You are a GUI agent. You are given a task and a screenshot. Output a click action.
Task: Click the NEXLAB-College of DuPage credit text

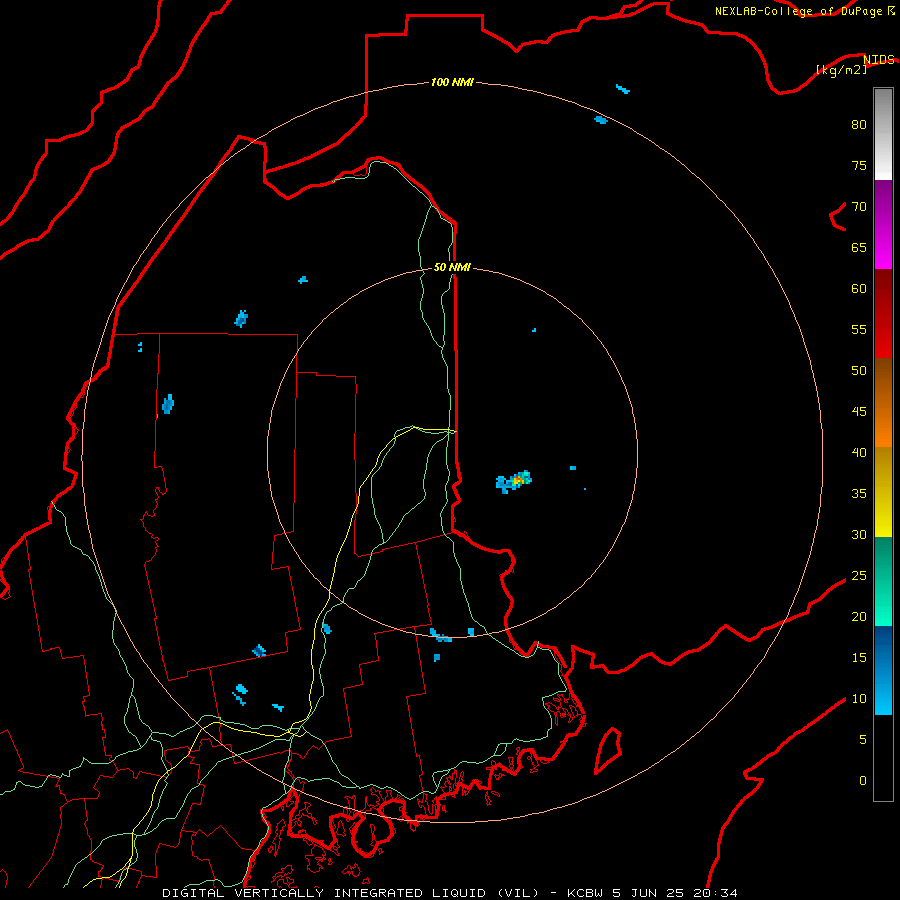(x=798, y=11)
